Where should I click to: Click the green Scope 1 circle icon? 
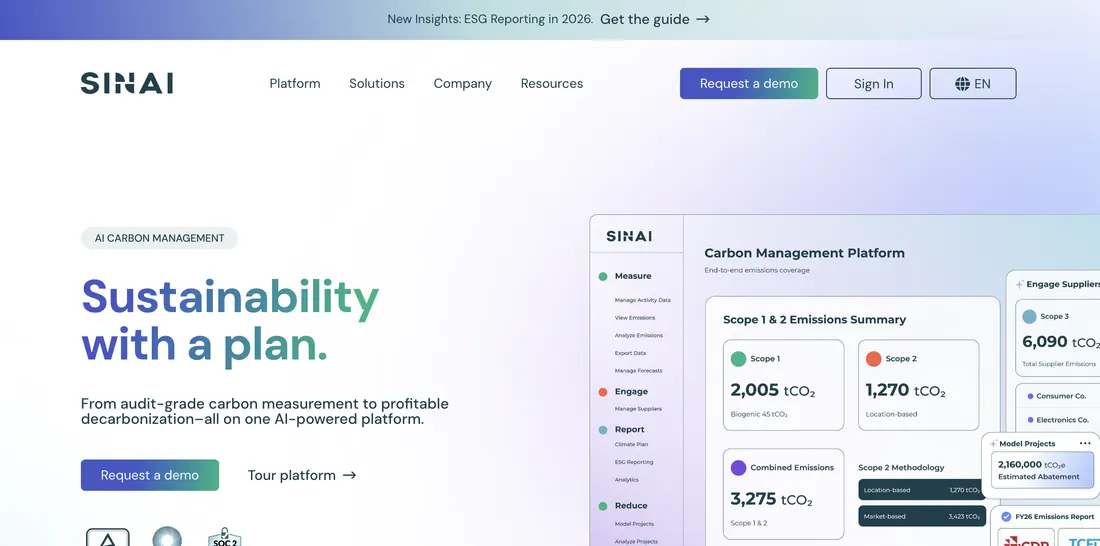click(738, 359)
